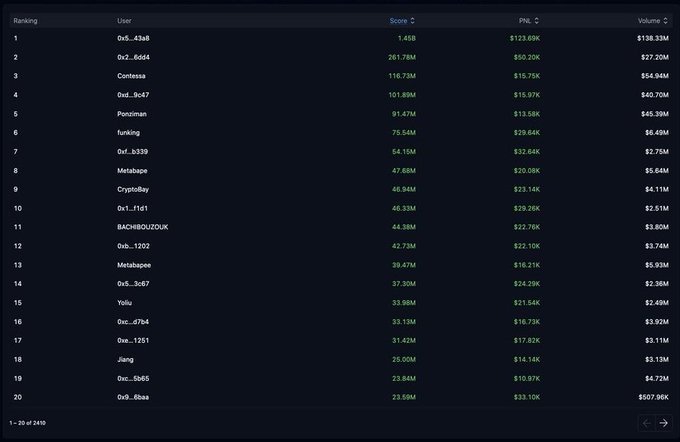Select user BACHIBOUZOUK

click(142, 227)
